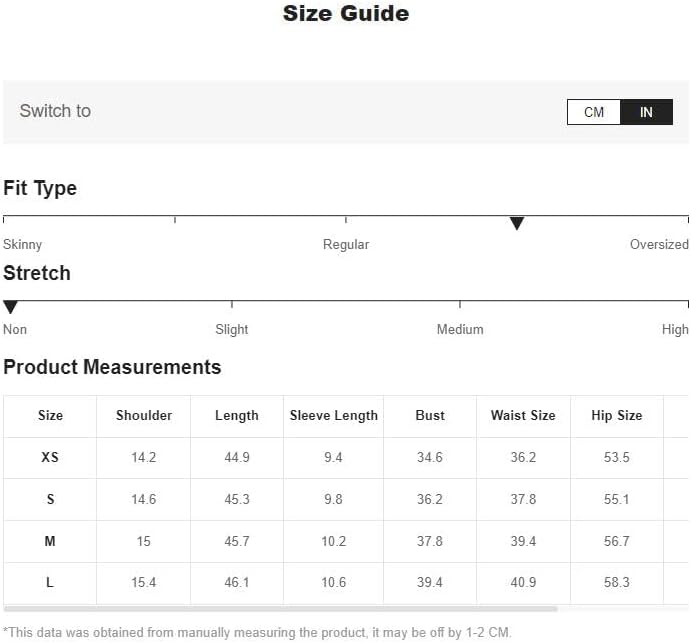Click the Bust column header

pos(430,416)
